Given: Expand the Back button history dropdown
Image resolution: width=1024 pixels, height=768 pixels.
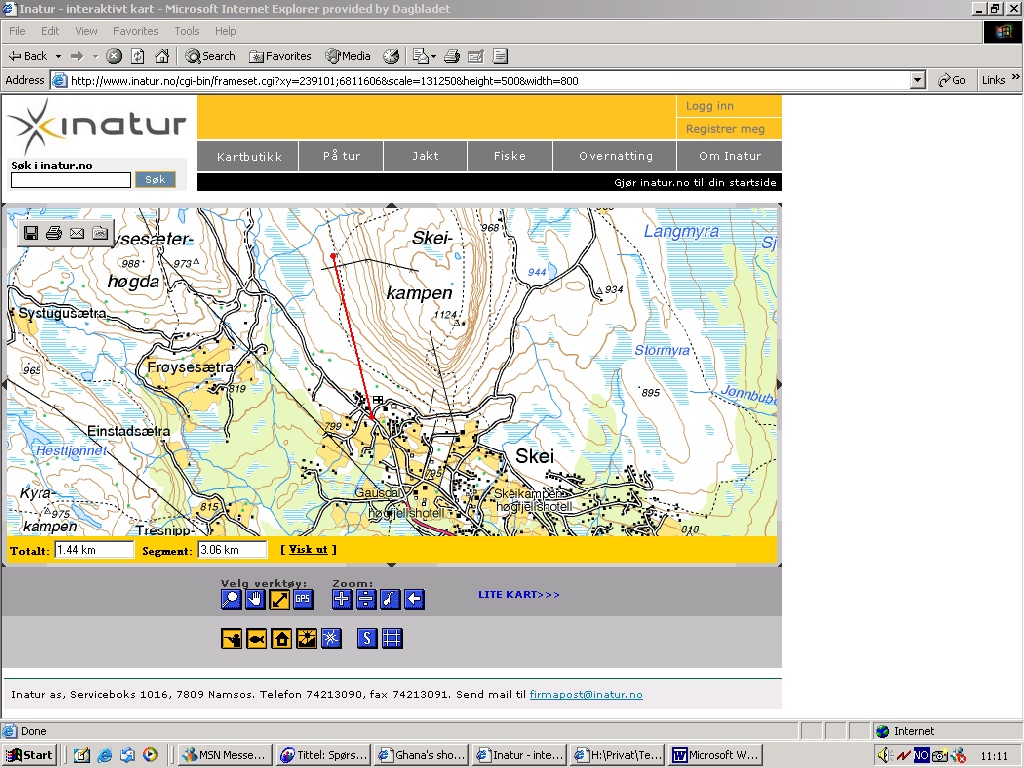Looking at the screenshot, I should point(59,56).
